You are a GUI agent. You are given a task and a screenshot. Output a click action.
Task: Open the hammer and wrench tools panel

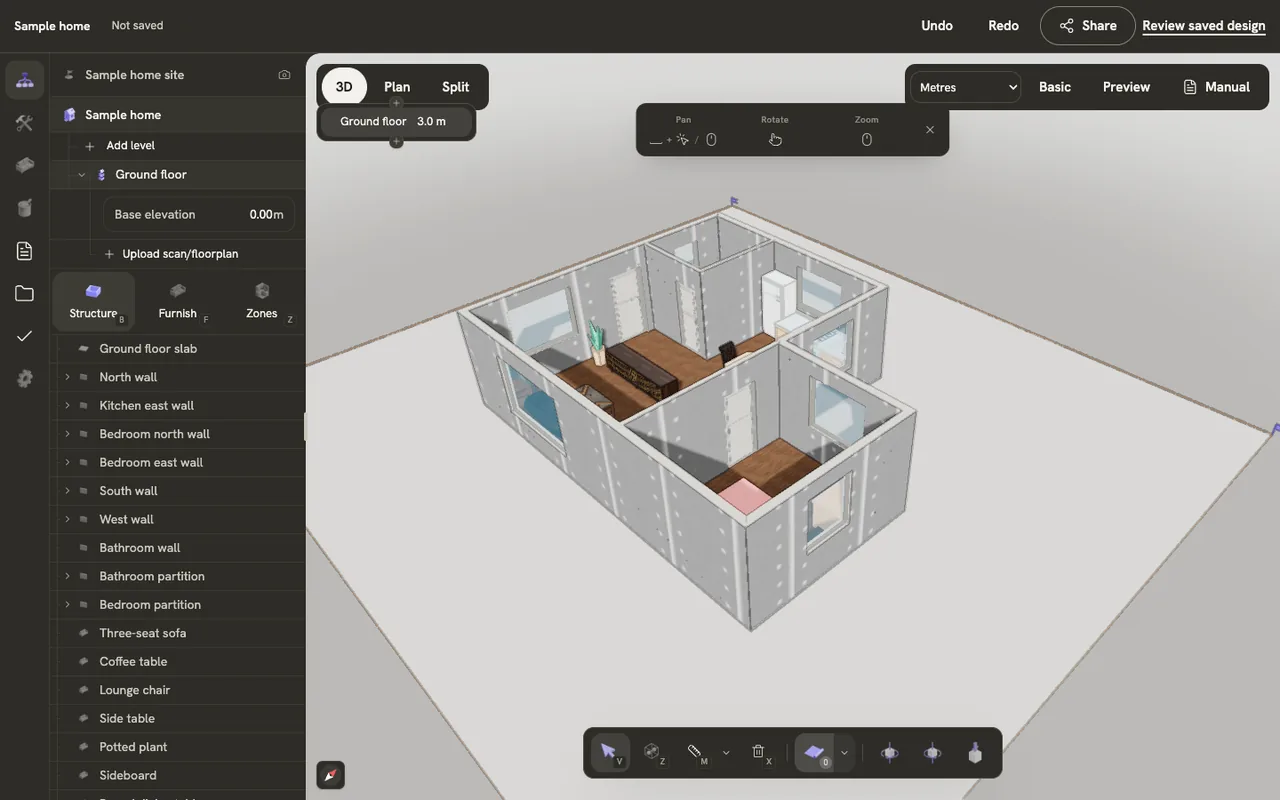click(25, 123)
